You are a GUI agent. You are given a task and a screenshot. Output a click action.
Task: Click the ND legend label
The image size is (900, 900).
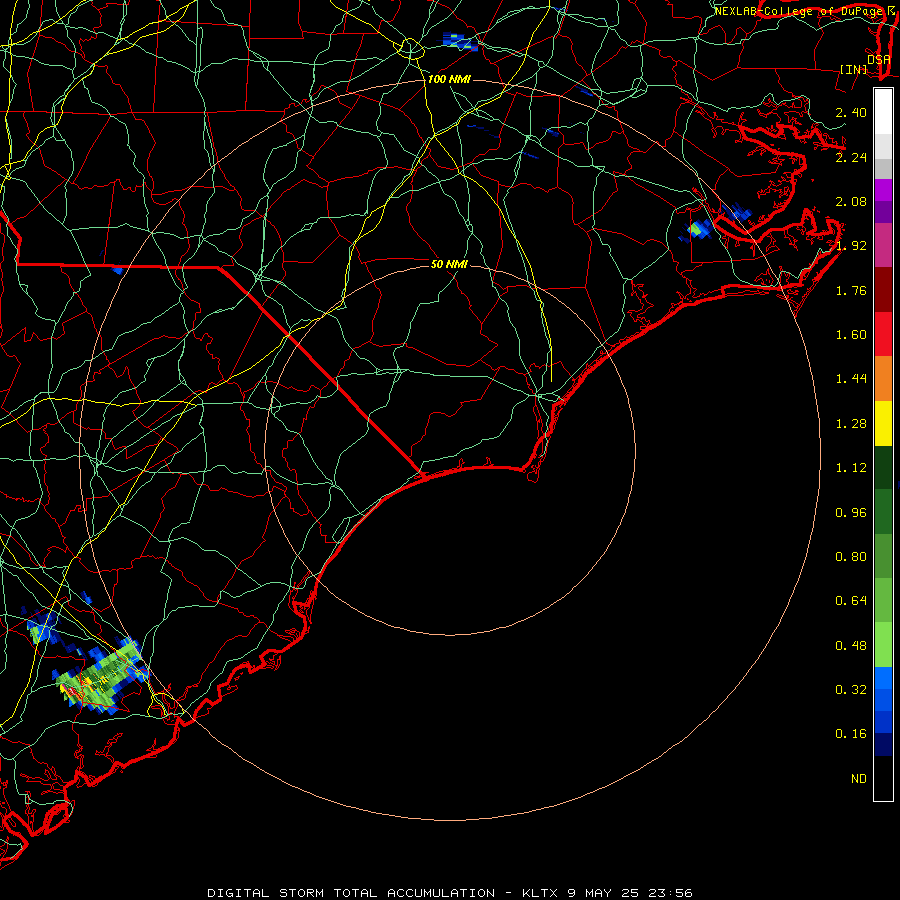(x=859, y=779)
